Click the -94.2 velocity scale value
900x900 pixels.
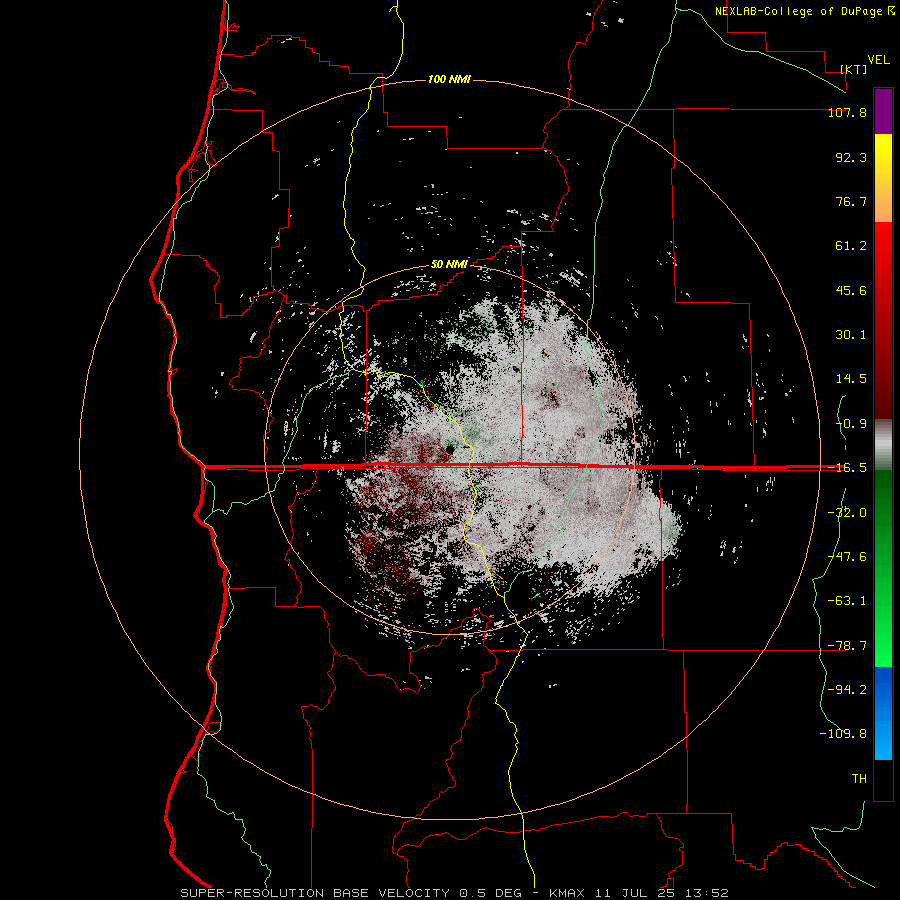click(847, 689)
